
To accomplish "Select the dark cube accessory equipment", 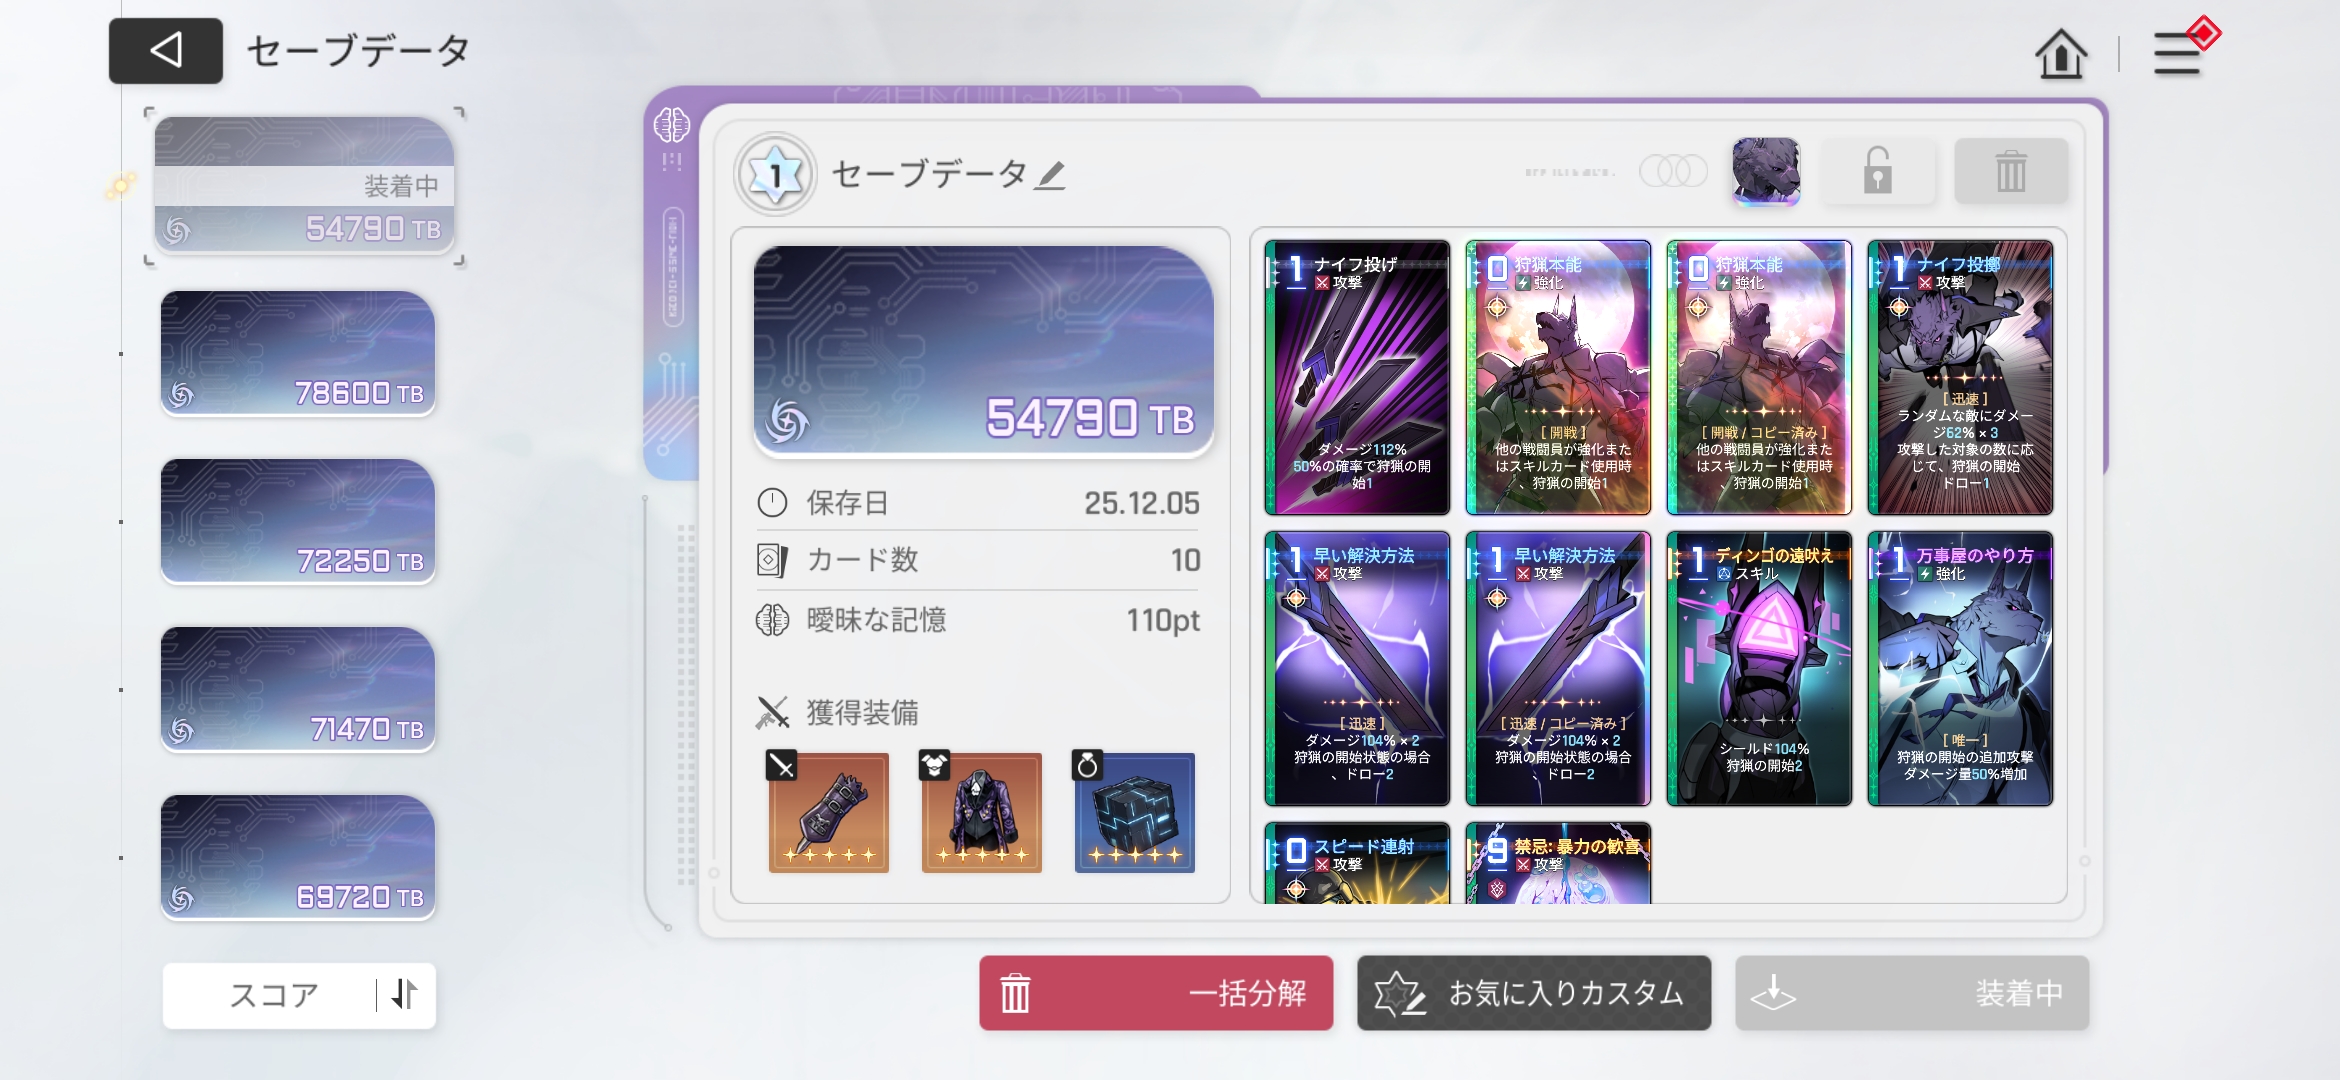I will click(1134, 812).
